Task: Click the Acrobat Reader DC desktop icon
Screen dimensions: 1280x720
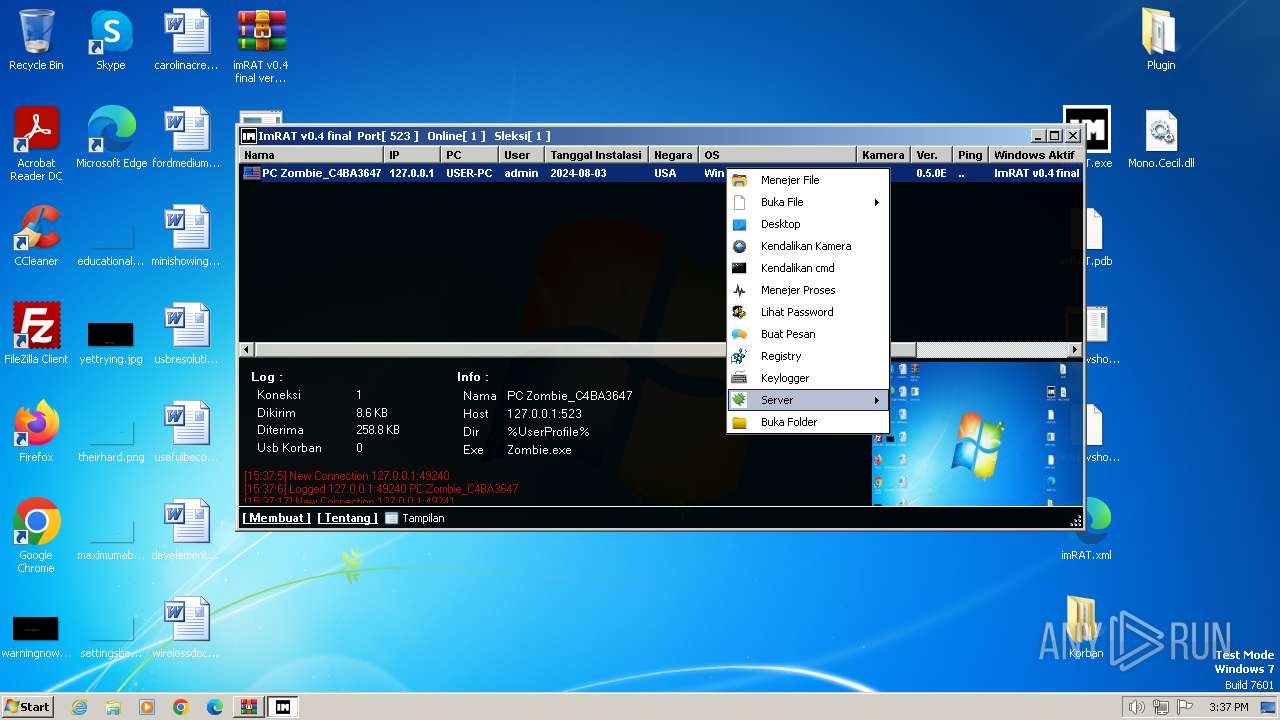Action: pos(36,145)
